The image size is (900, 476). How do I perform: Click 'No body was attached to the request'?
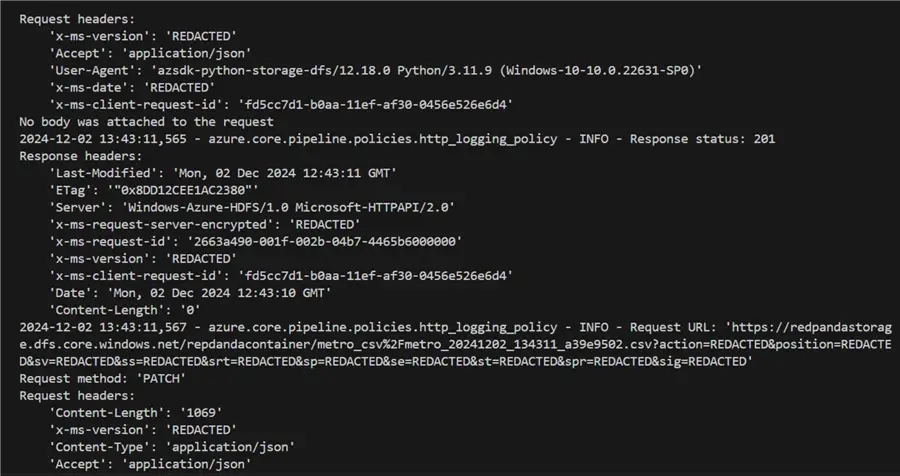pos(146,122)
